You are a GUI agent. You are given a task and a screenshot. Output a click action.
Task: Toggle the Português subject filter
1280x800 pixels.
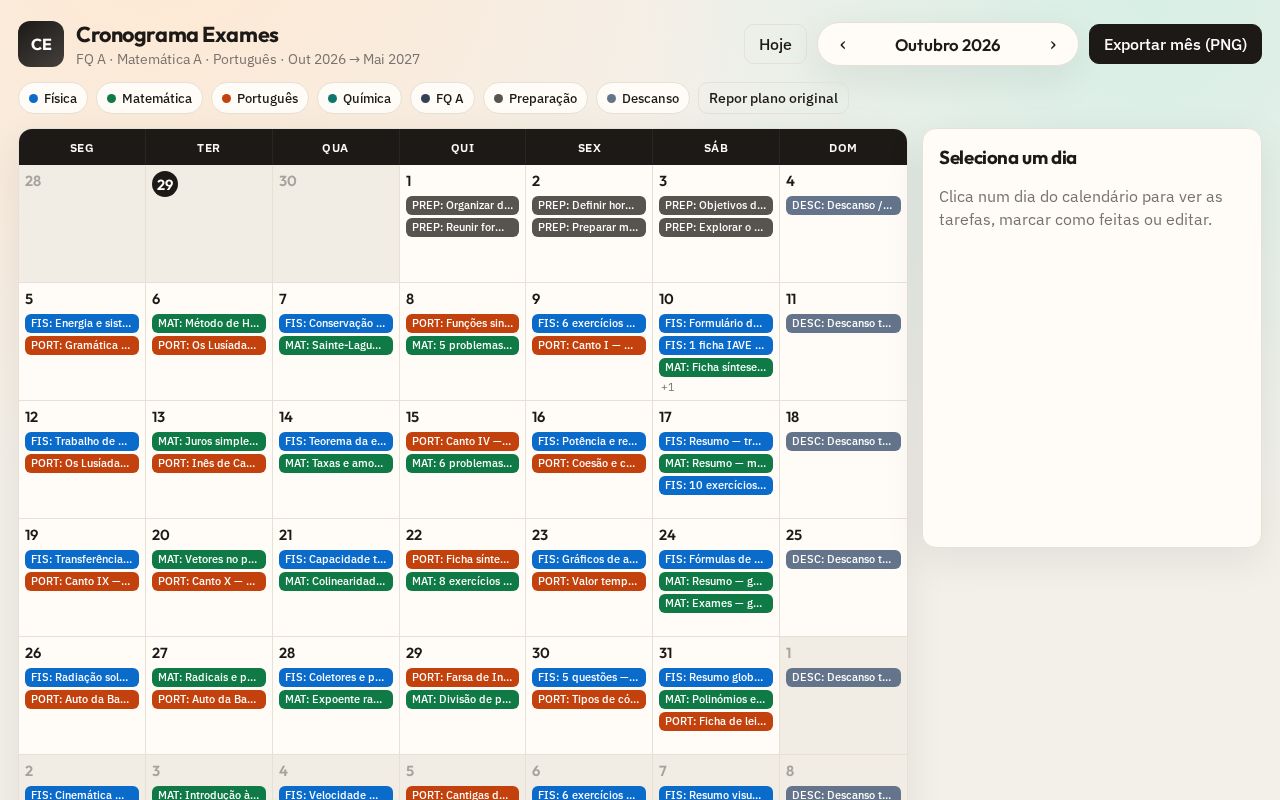260,98
